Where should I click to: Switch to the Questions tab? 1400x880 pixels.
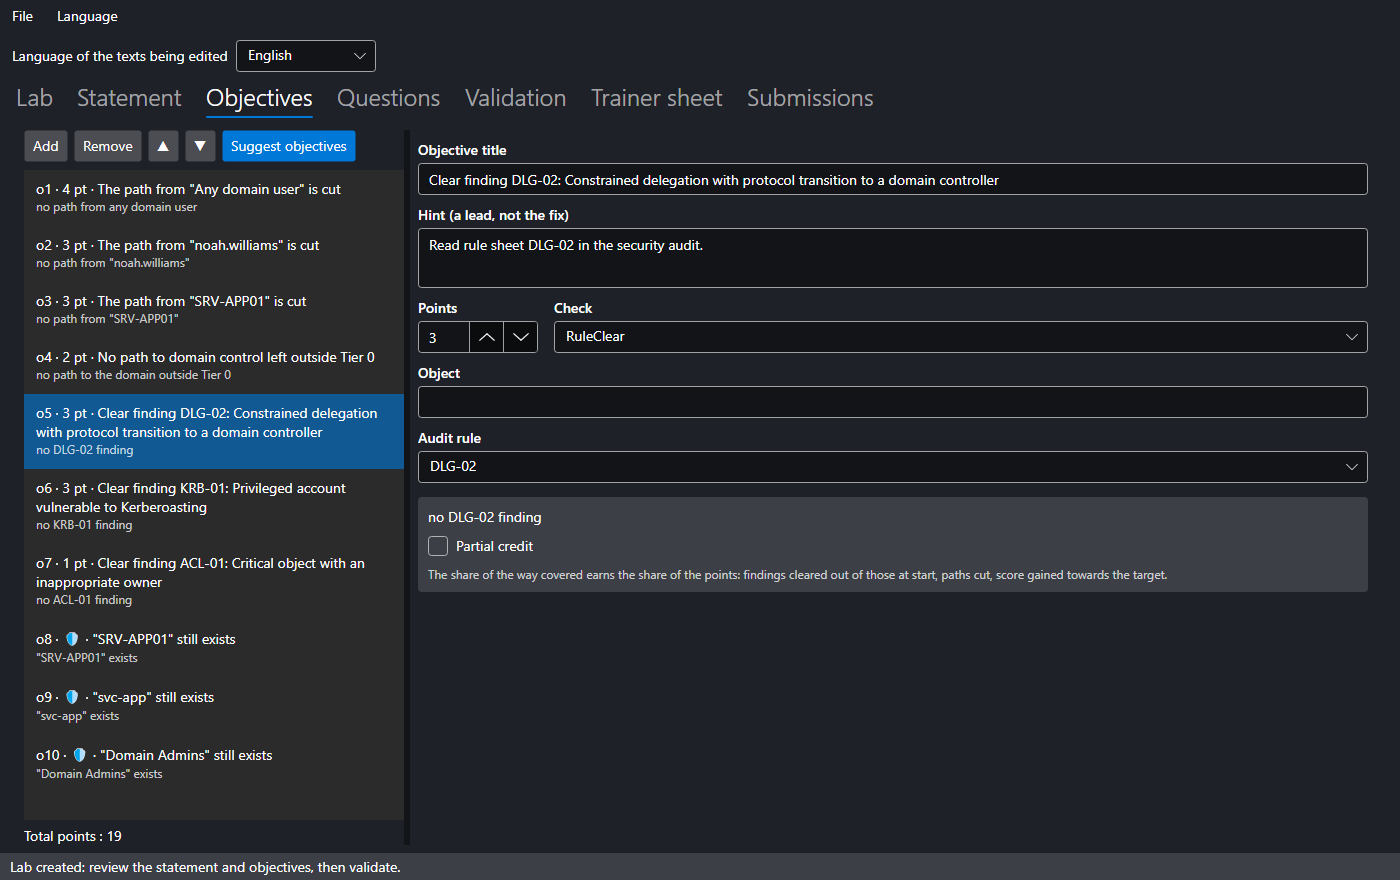click(389, 98)
